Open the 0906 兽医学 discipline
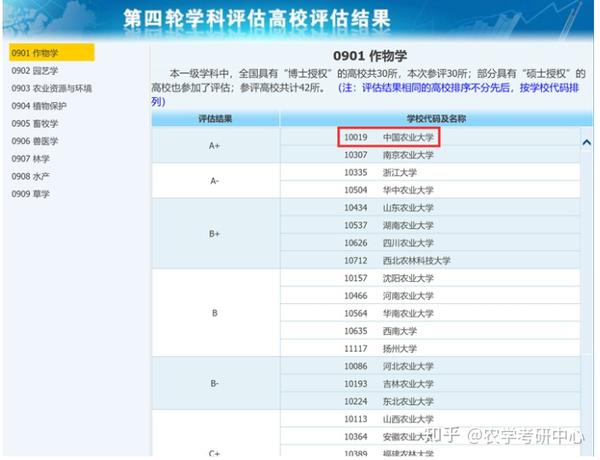Viewport: 600px width, 460px height. pos(35,141)
